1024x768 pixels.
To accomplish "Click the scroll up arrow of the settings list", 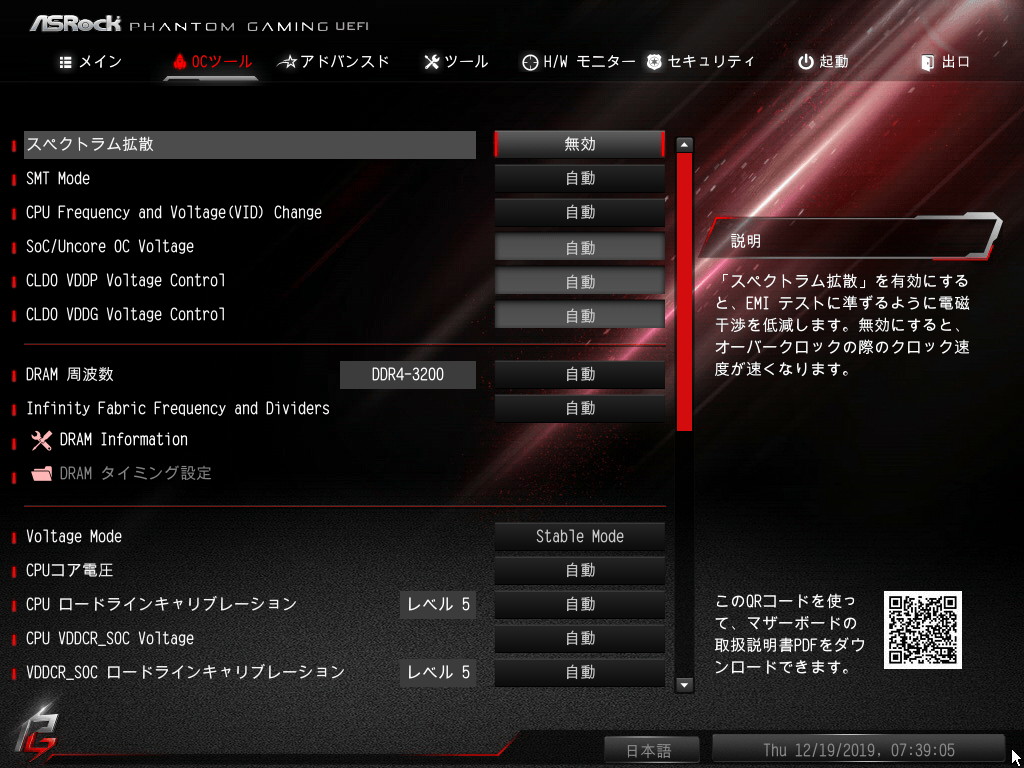I will point(684,144).
